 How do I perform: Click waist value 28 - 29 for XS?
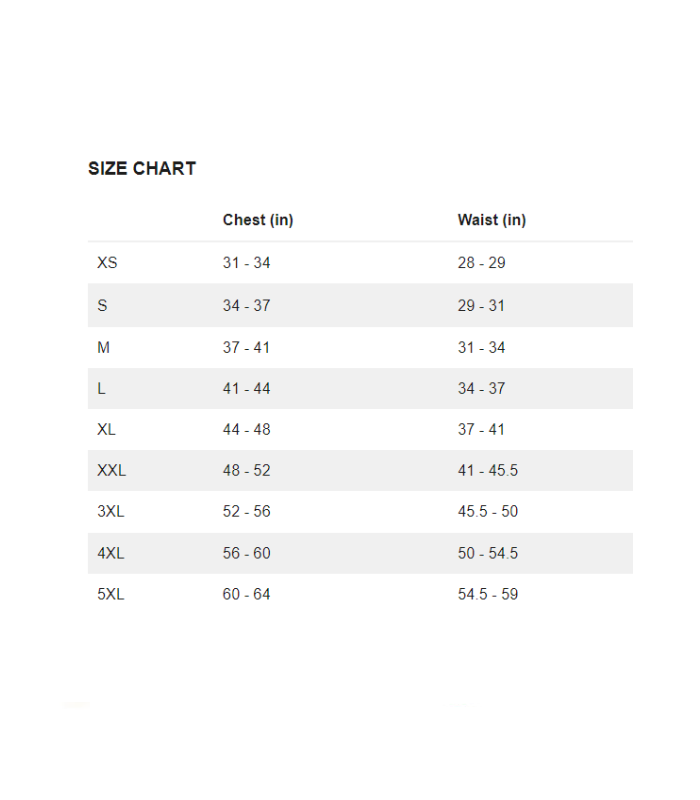click(481, 263)
